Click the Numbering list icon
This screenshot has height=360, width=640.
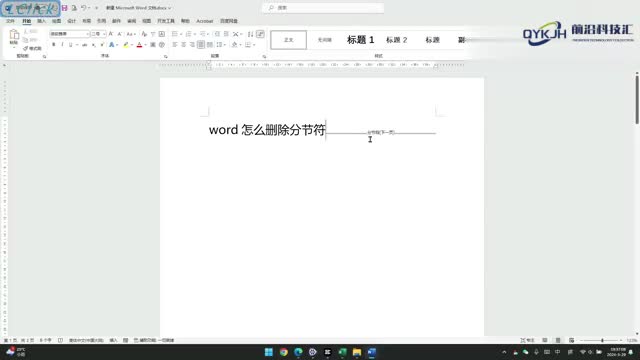tap(188, 34)
